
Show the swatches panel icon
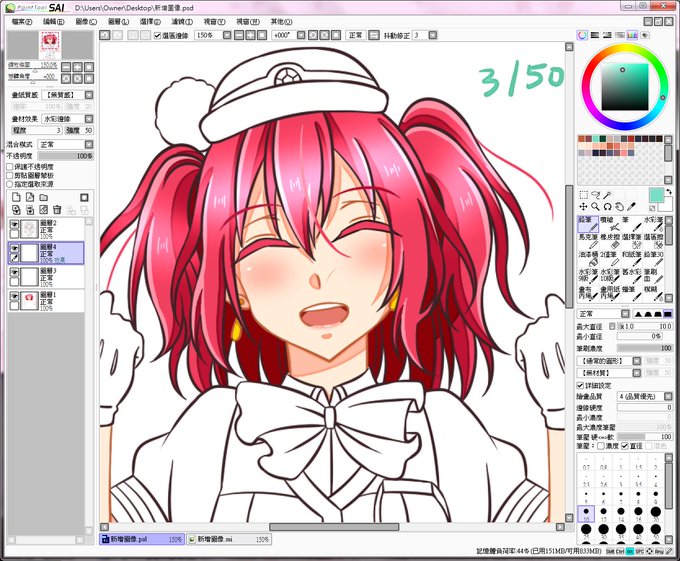[x=632, y=35]
